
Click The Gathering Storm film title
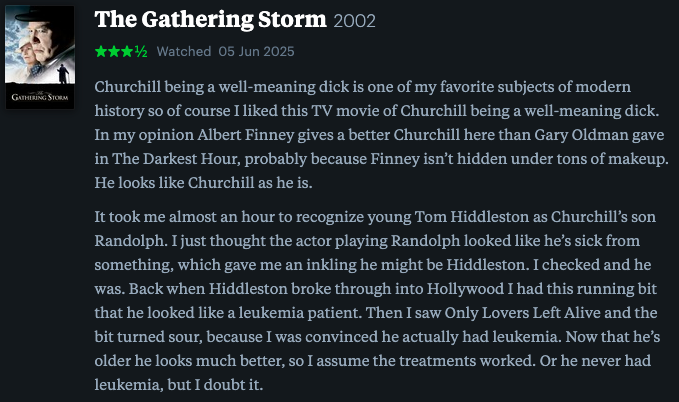210,19
